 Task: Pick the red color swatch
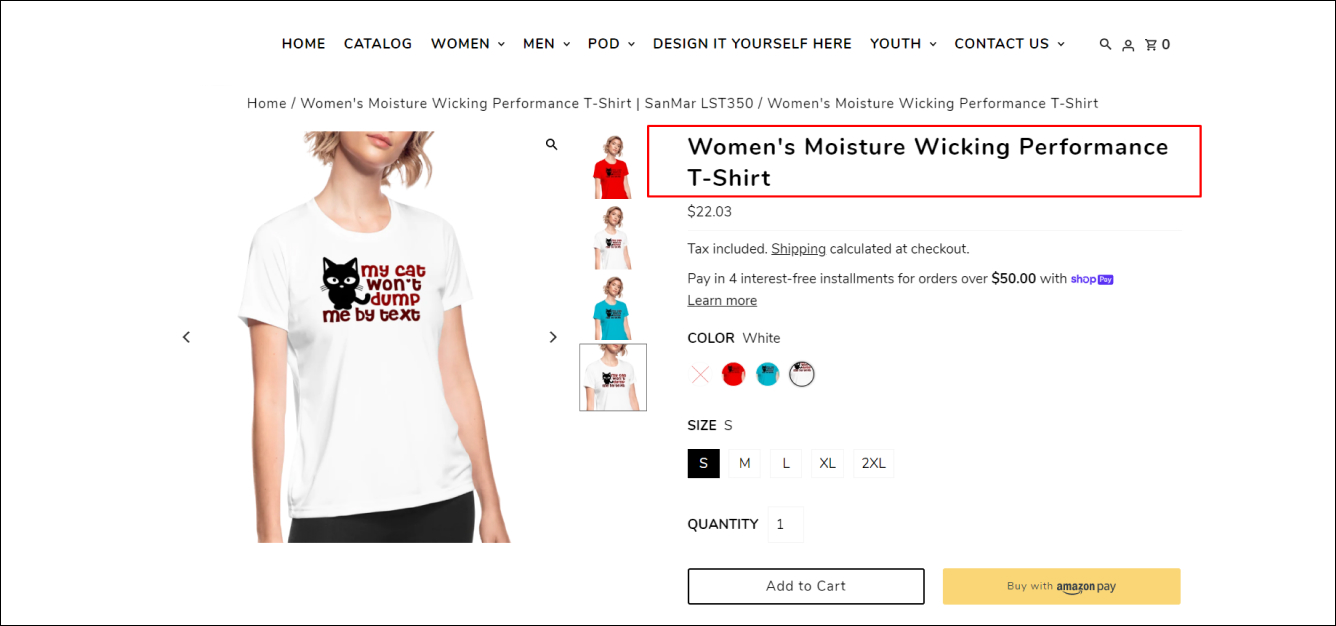(734, 374)
